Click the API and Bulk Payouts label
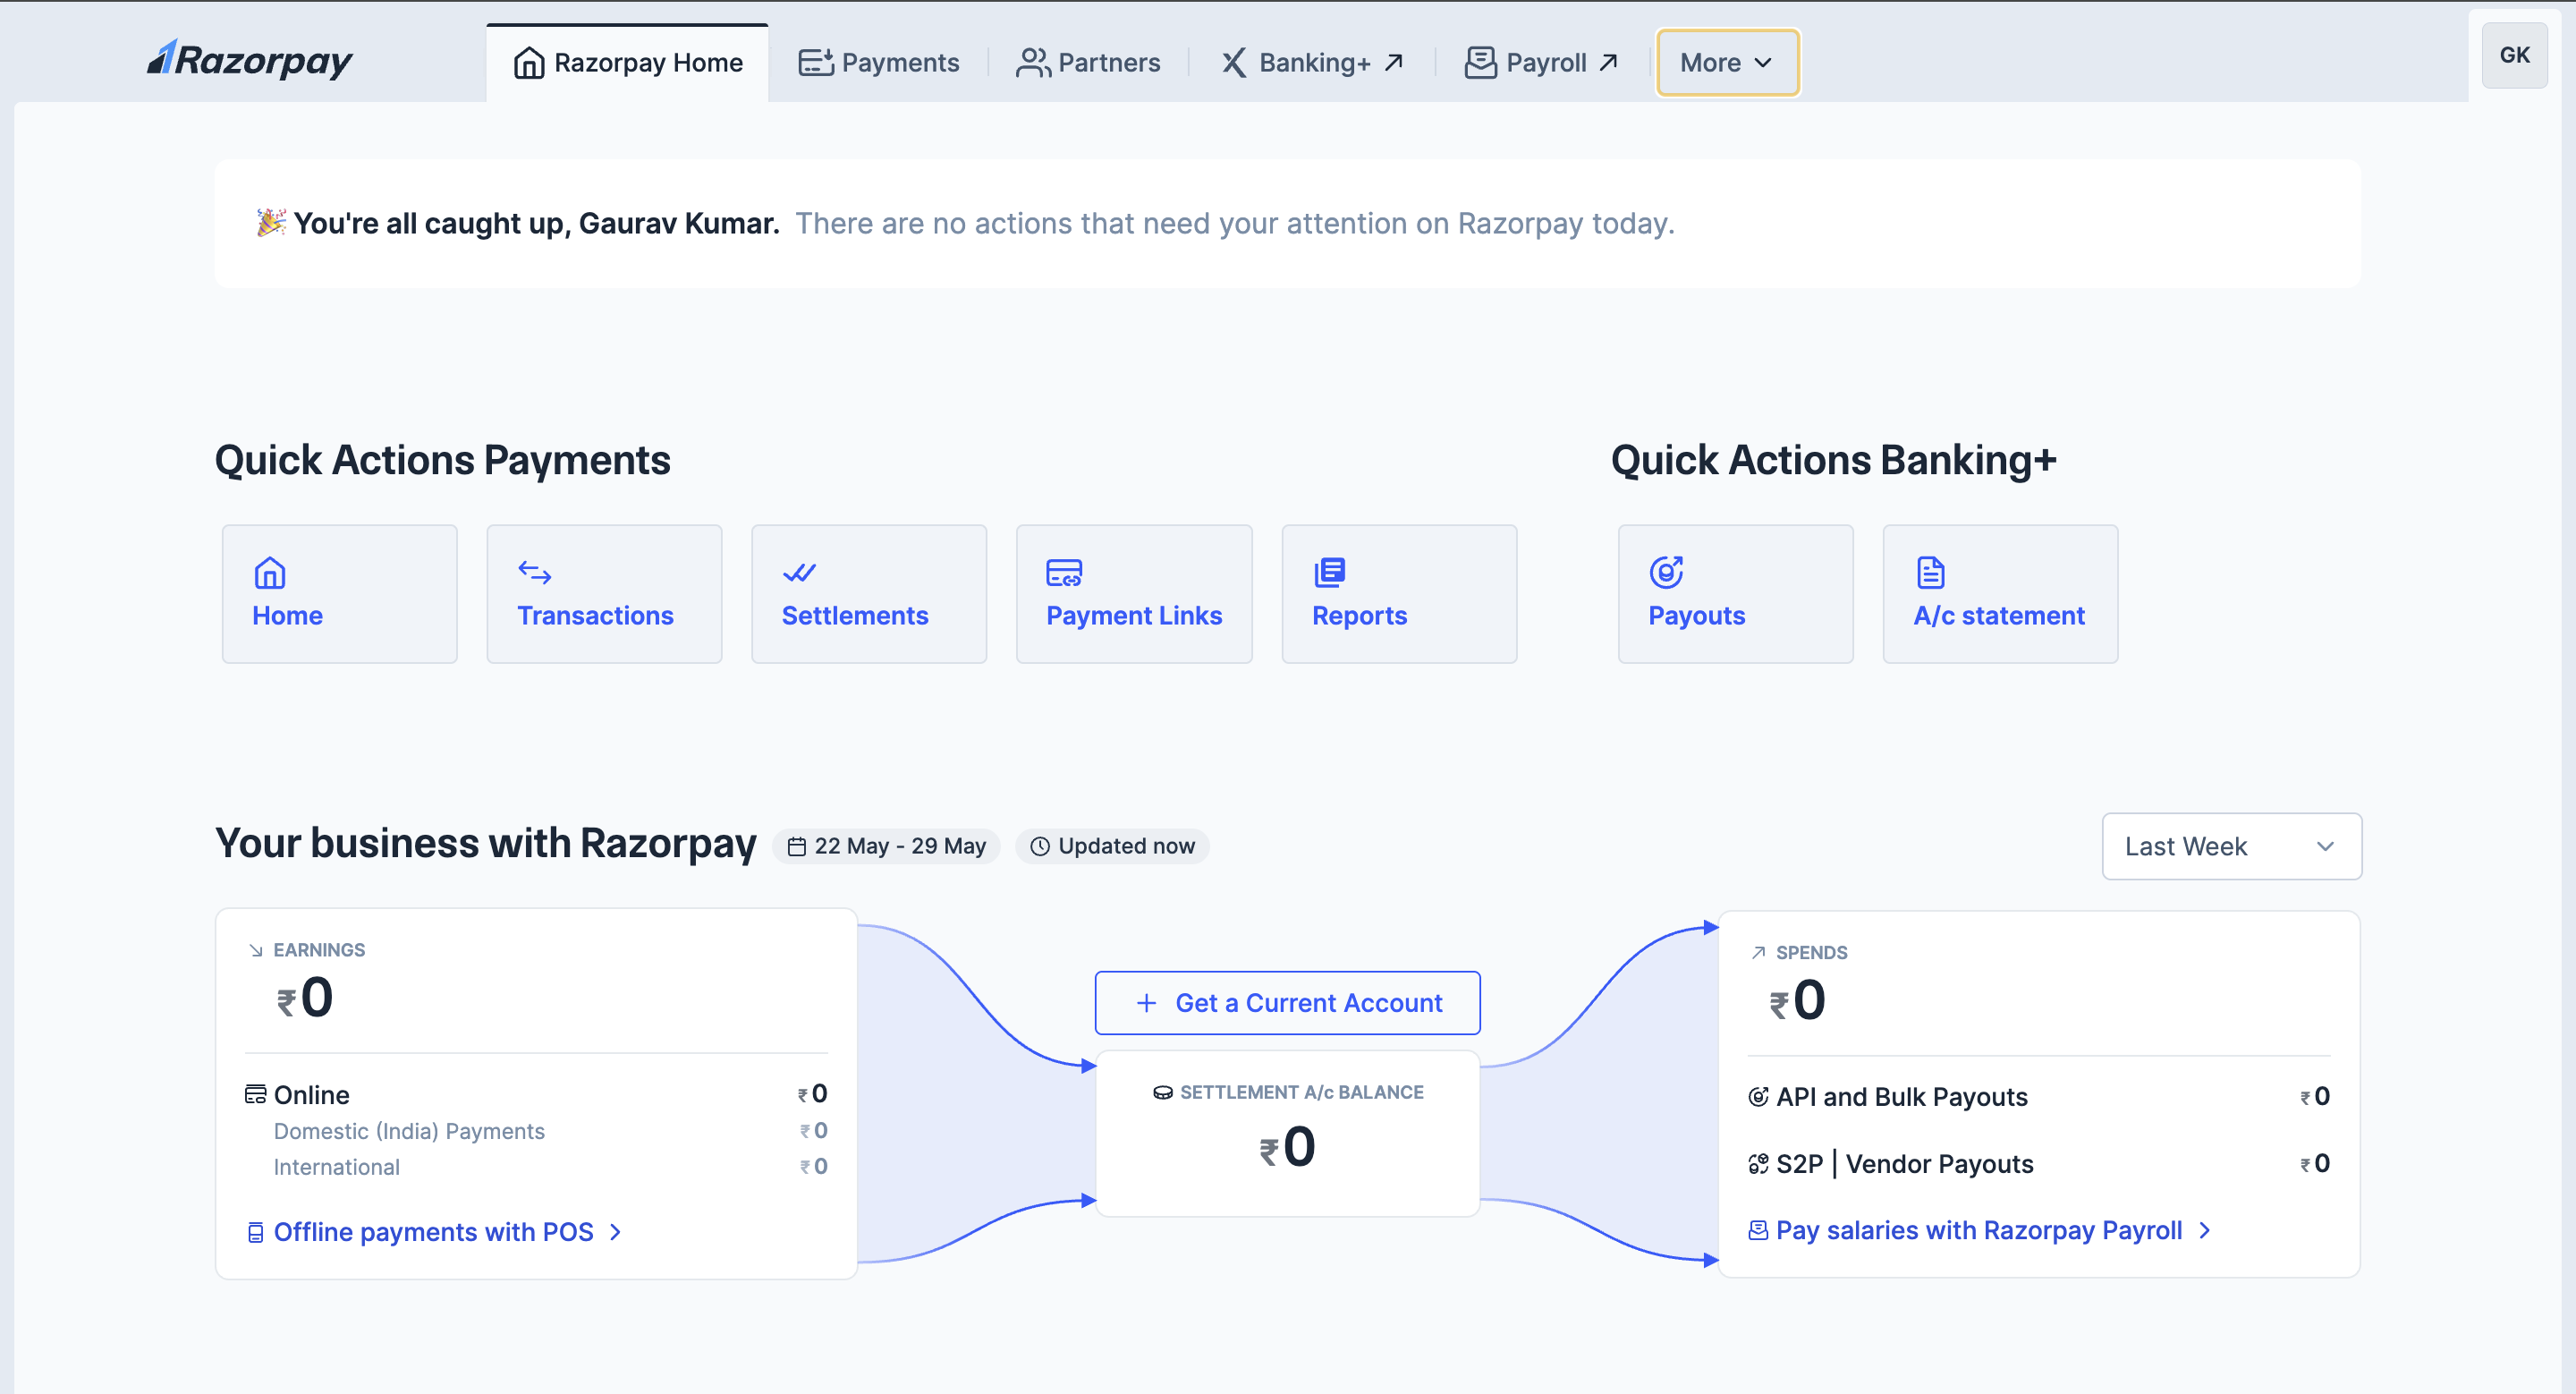 [1902, 1098]
